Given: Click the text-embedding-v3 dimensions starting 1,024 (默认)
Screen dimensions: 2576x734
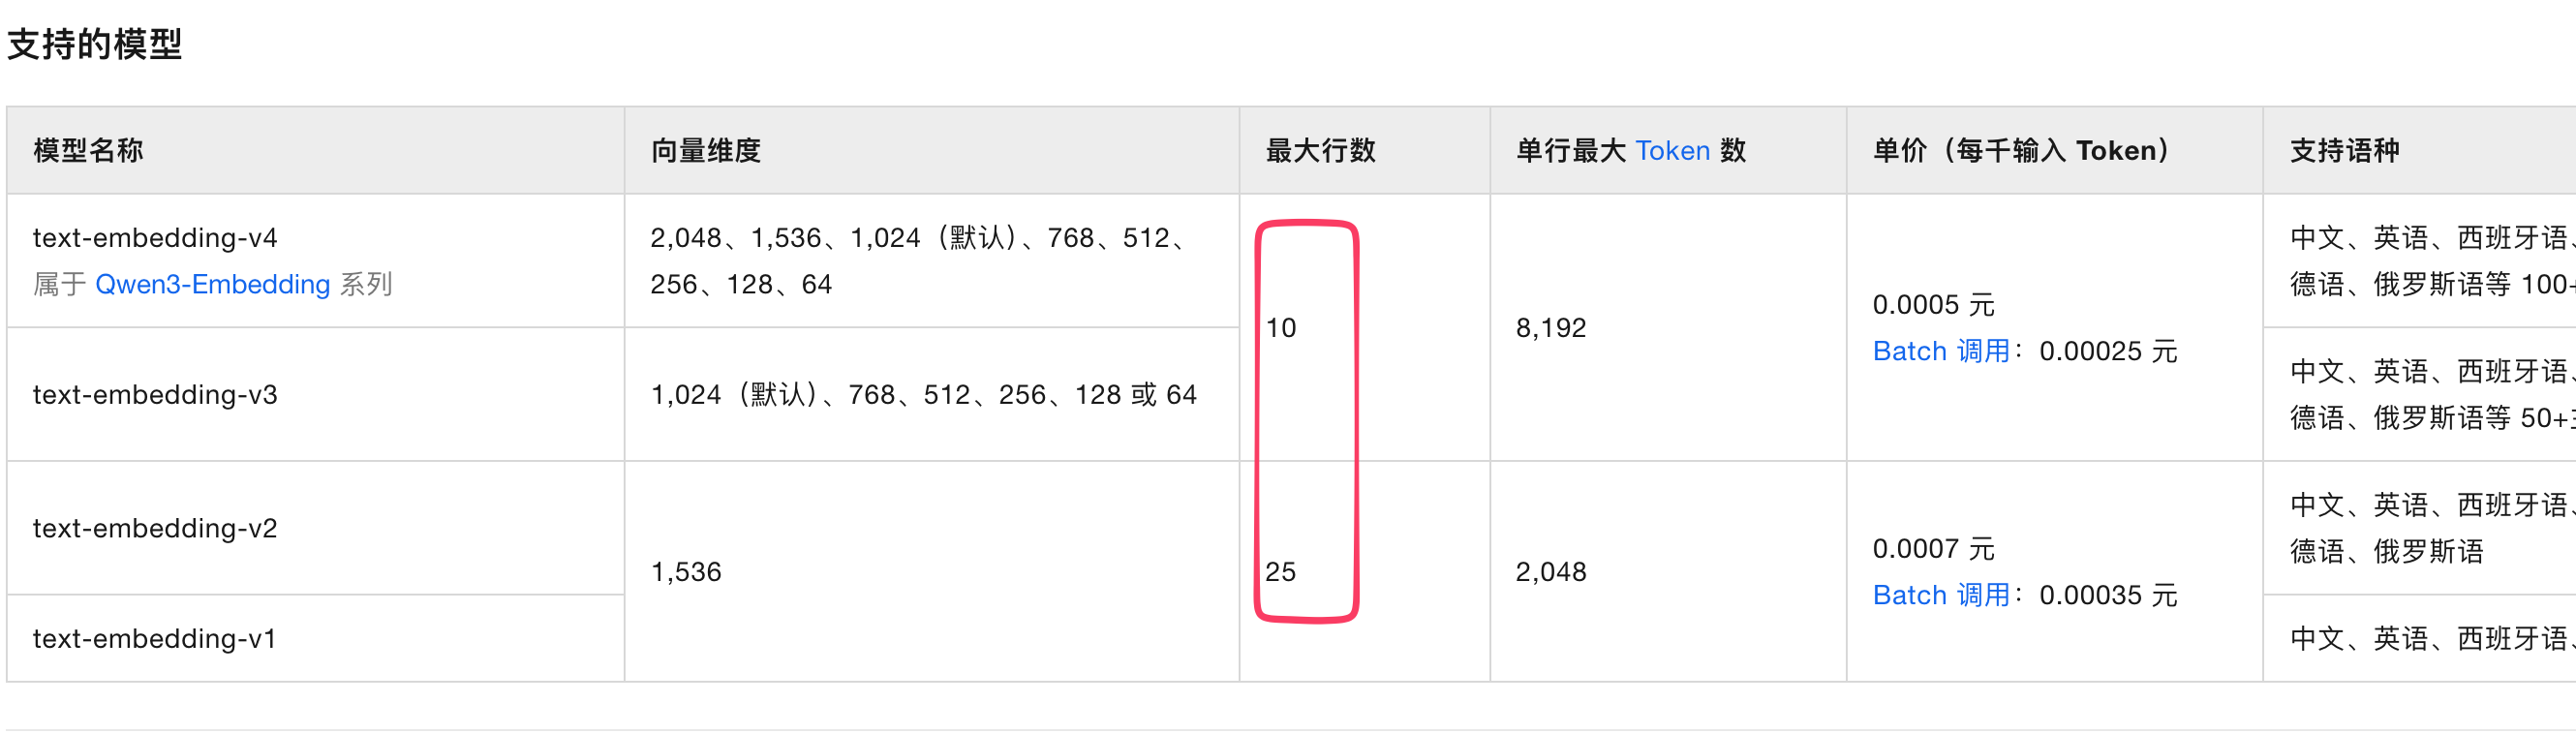Looking at the screenshot, I should [x=923, y=395].
